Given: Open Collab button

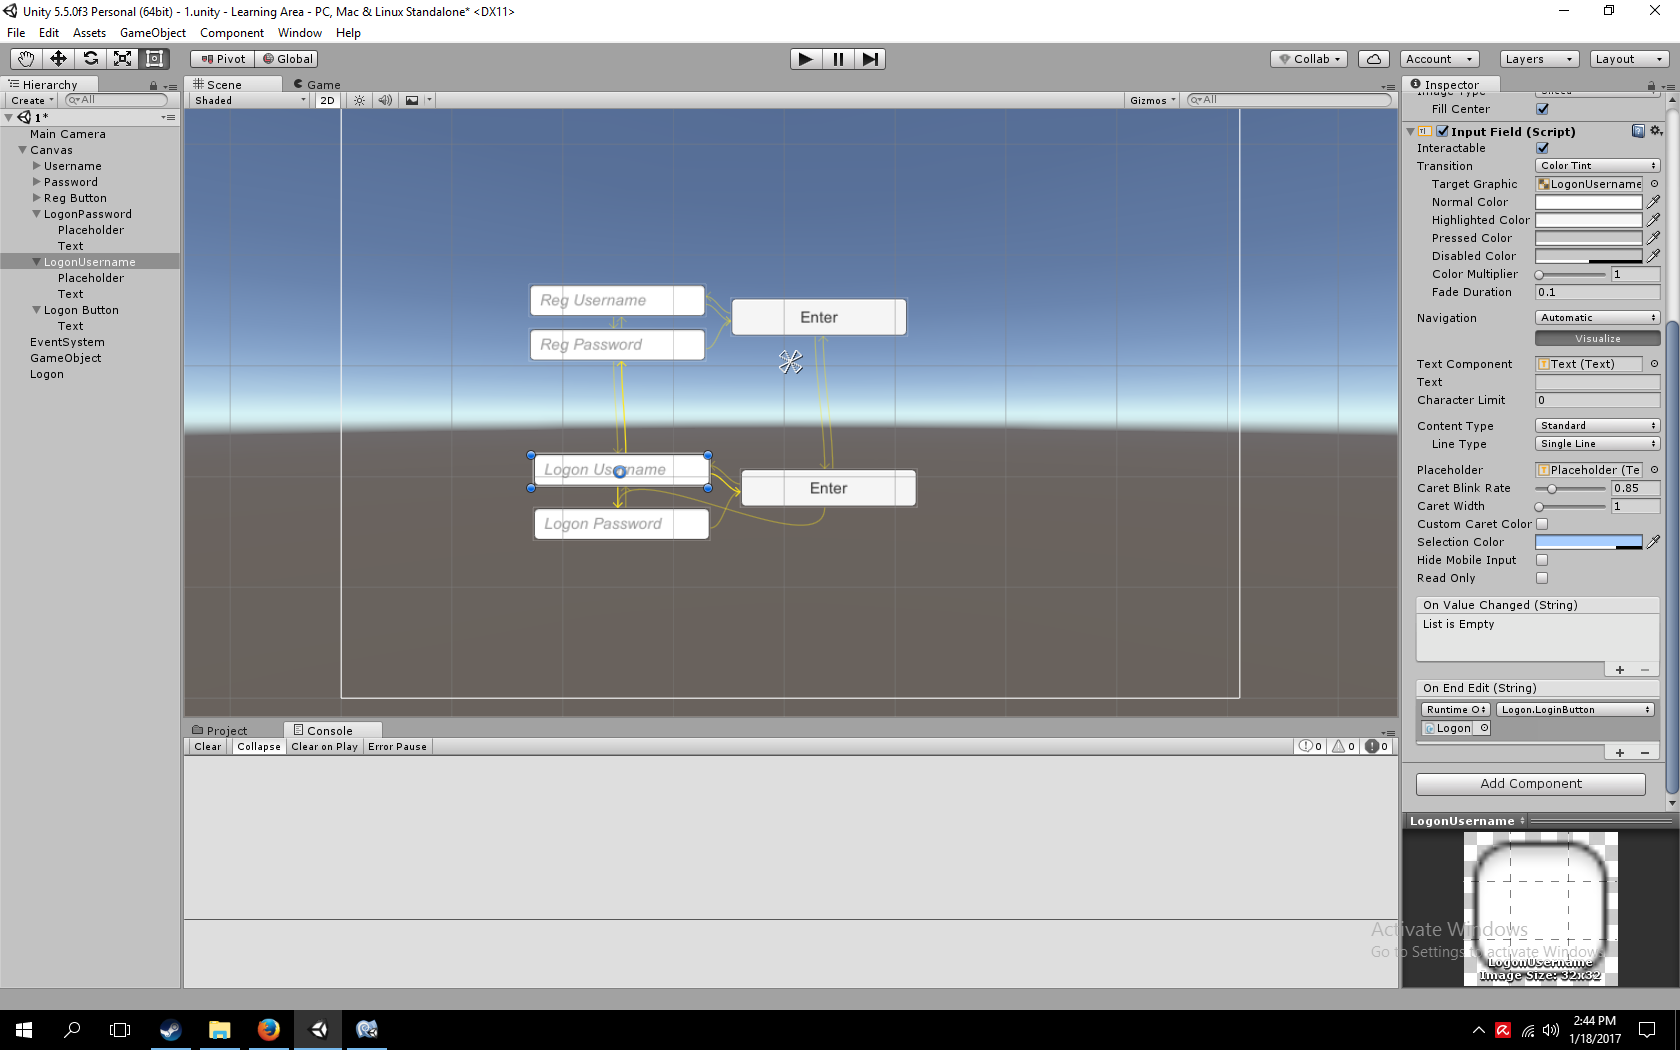Looking at the screenshot, I should click(x=1310, y=59).
